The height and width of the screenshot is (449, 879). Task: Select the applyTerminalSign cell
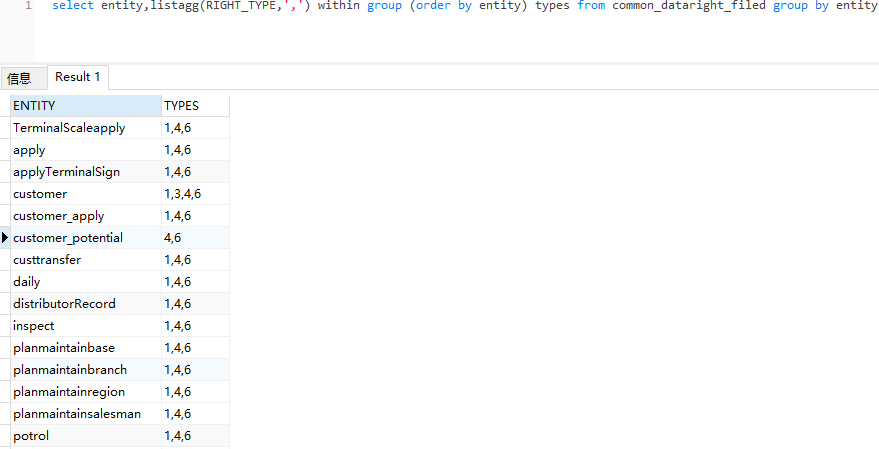[x=86, y=172]
